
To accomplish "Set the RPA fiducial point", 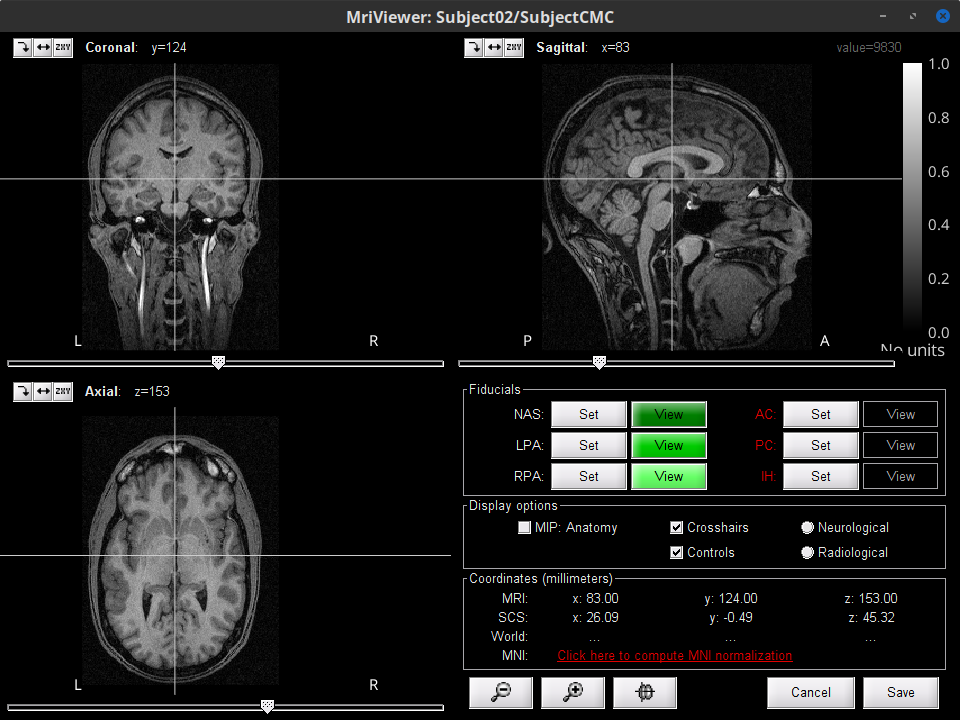I will pyautogui.click(x=589, y=476).
